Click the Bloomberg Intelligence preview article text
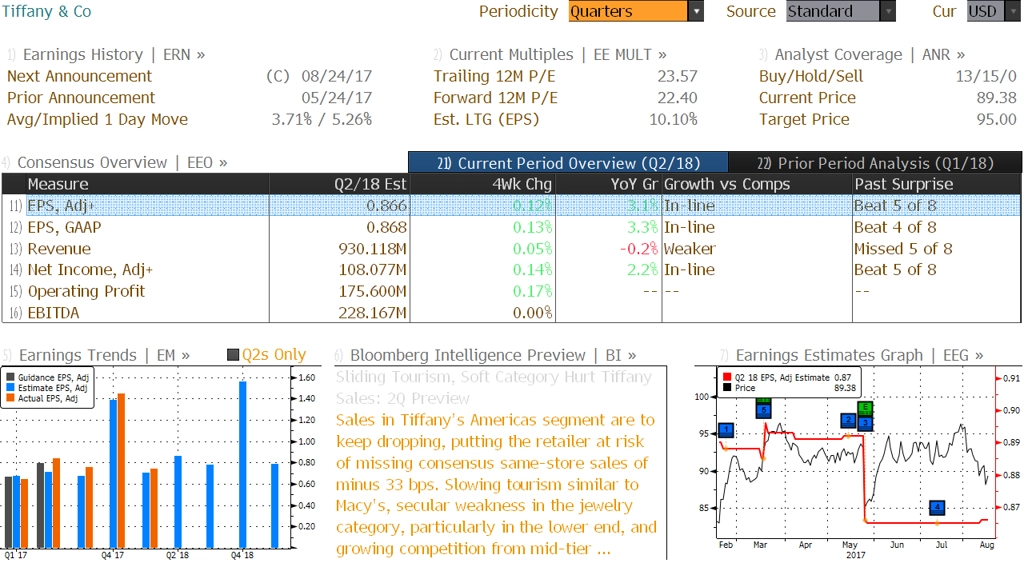The image size is (1024, 563). [496, 484]
